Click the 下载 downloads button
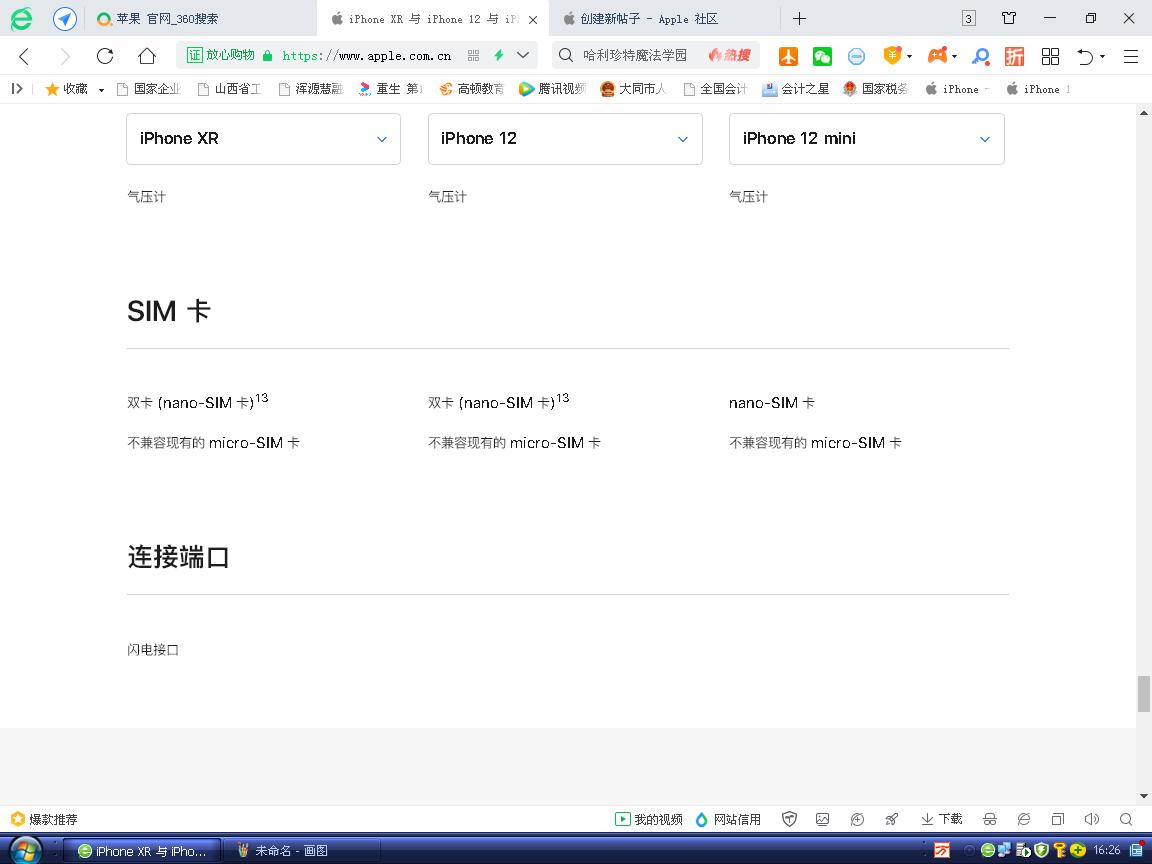Screen dimensions: 1152x864 tap(941, 819)
